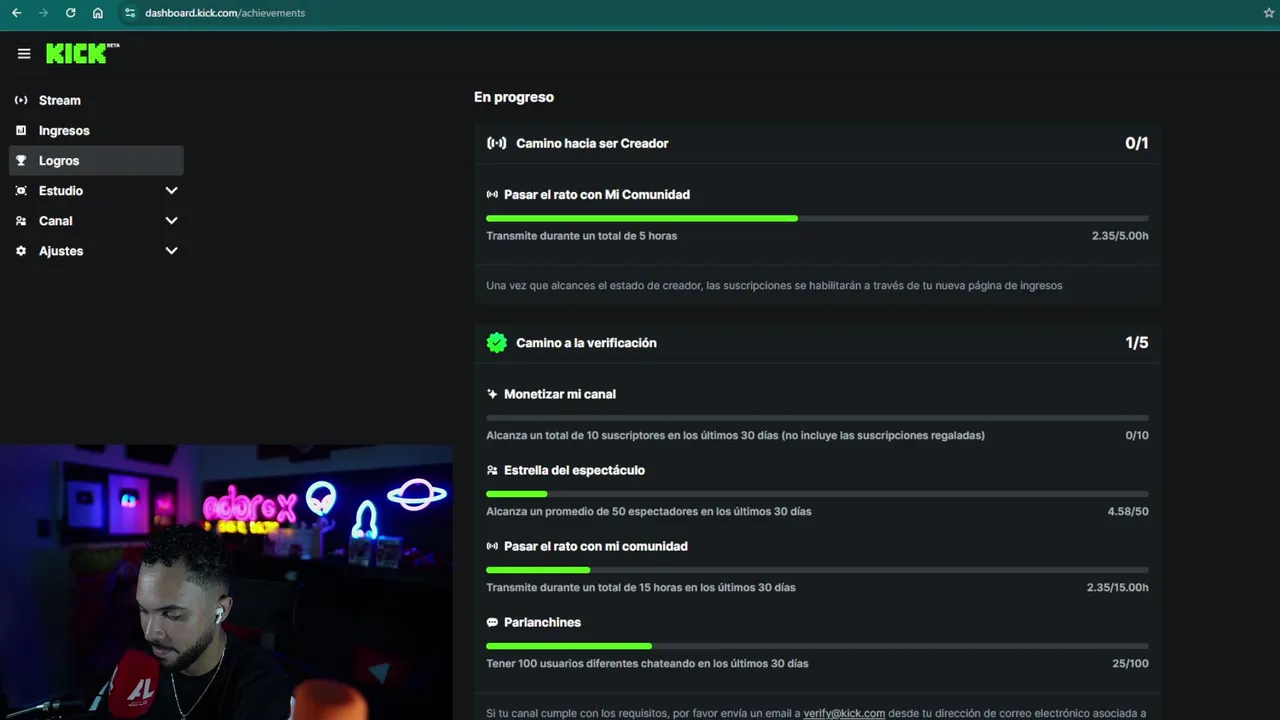Expand the Canal menu chevron
Screen dimensions: 1280x720
tap(171, 220)
